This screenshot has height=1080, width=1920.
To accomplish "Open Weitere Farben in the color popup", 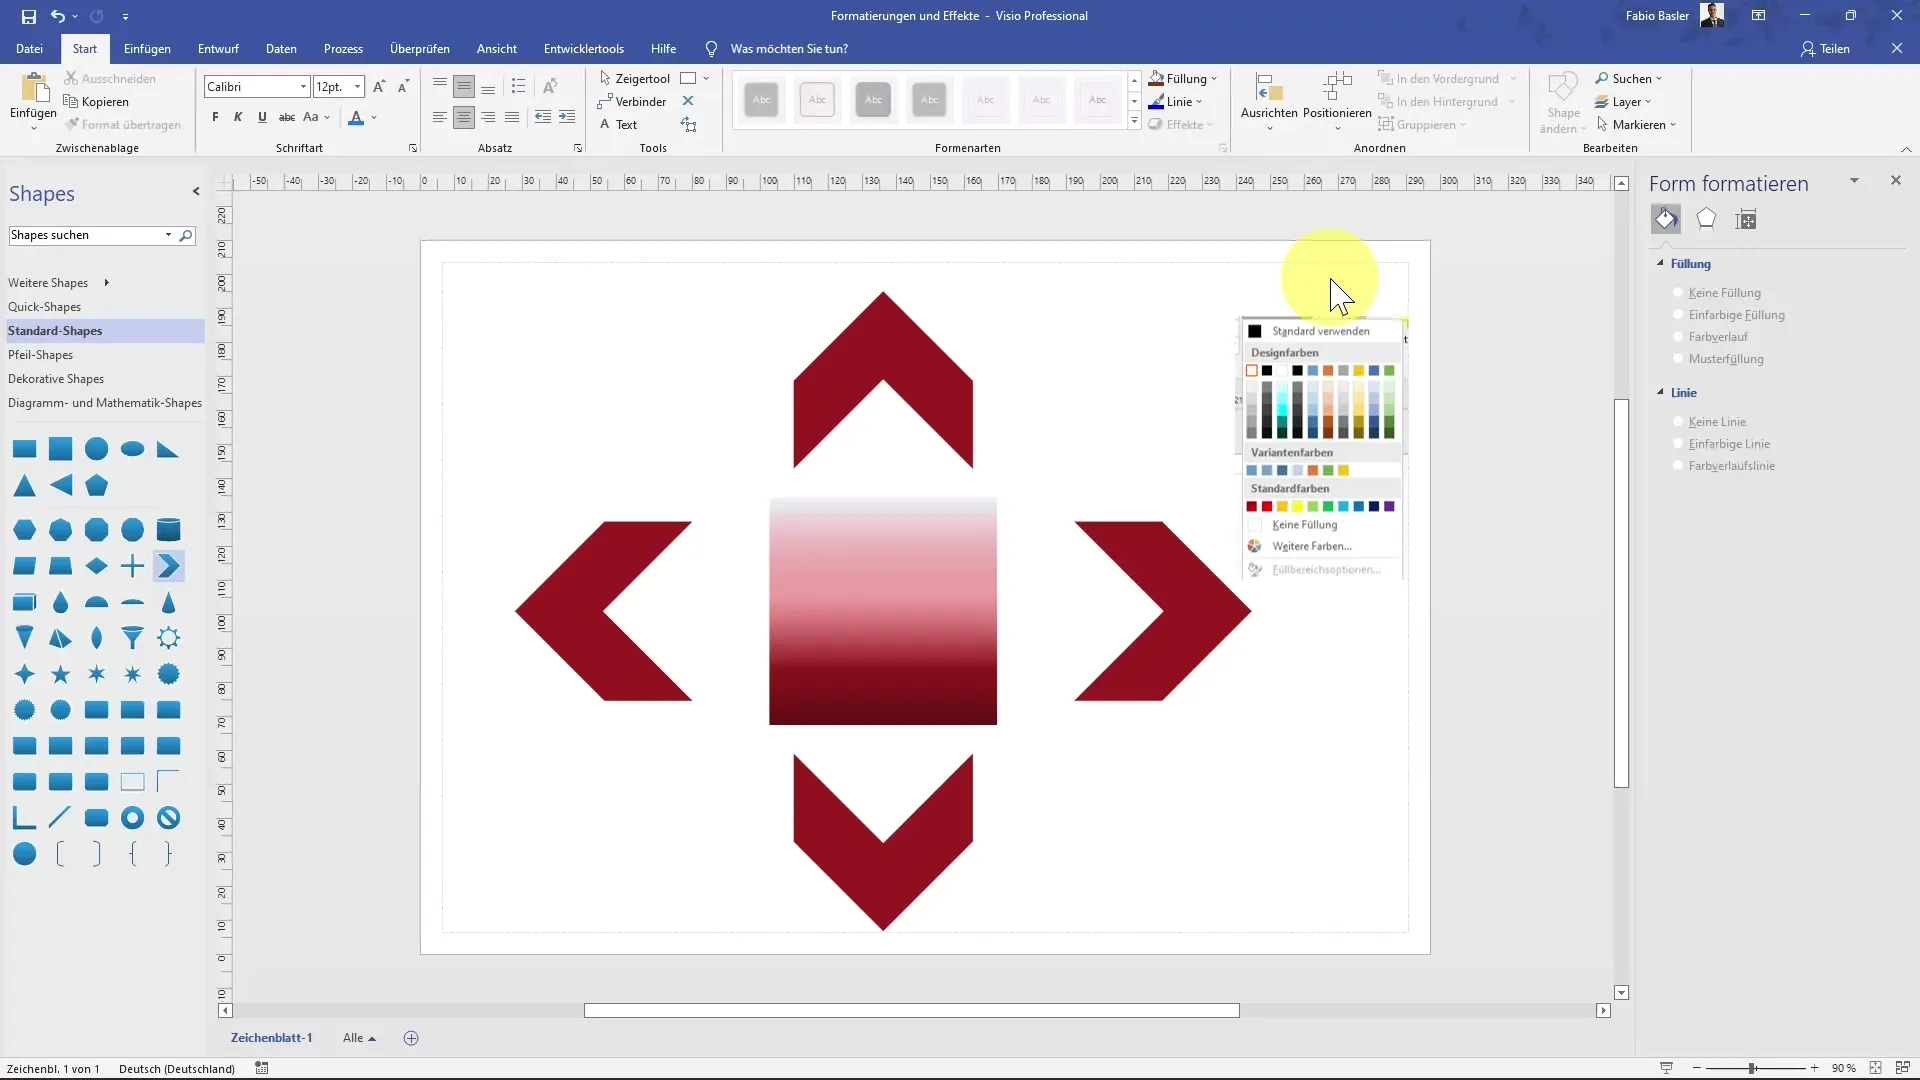I will (x=1311, y=546).
